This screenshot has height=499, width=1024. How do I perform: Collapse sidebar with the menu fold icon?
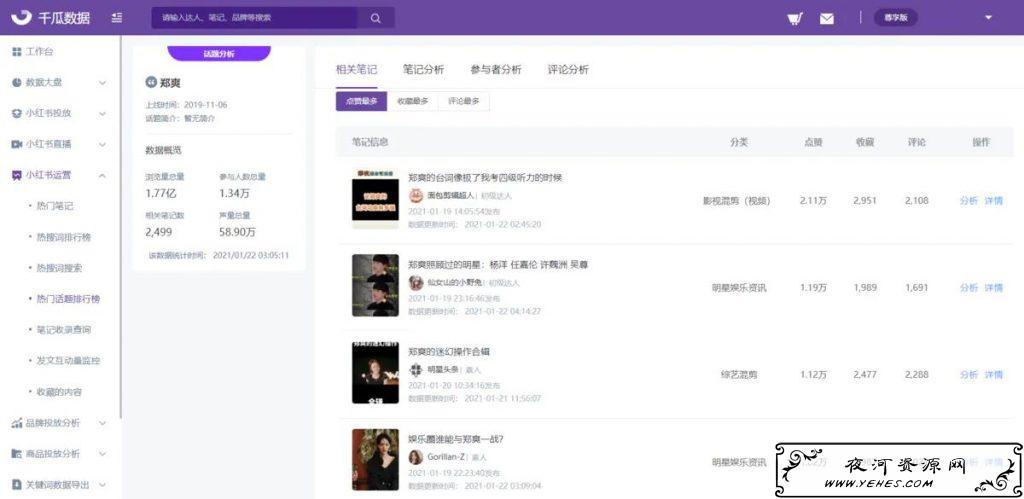[117, 18]
